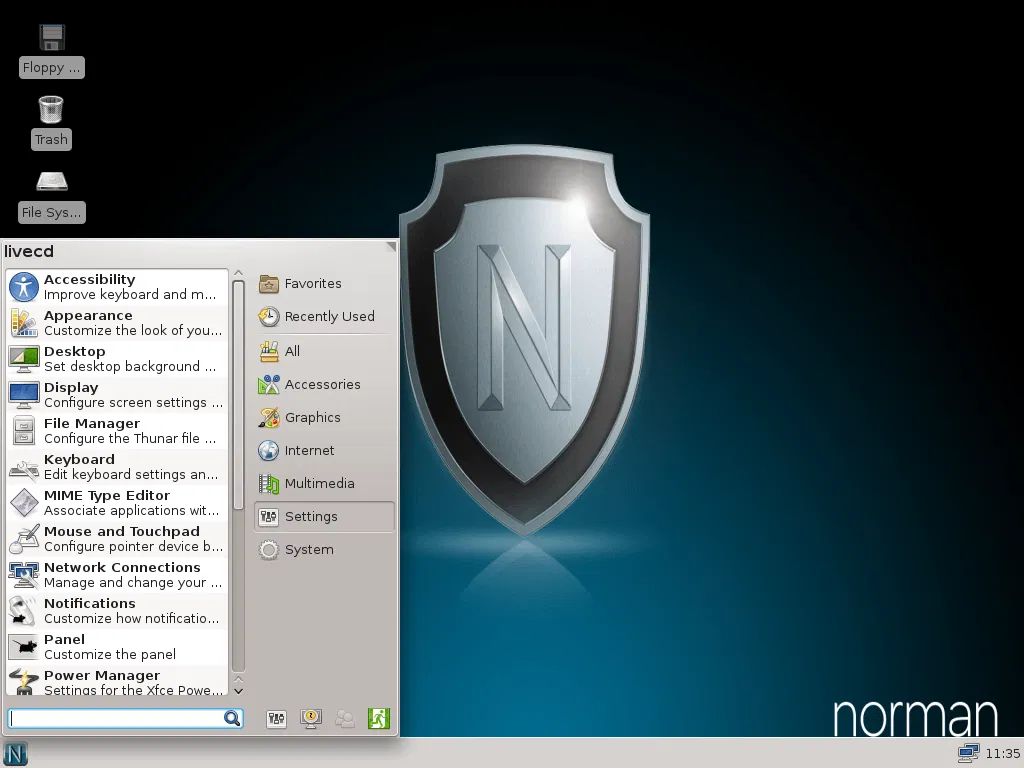The width and height of the screenshot is (1024, 768).
Task: Click scroll-up arrow of application list
Action: point(238,273)
